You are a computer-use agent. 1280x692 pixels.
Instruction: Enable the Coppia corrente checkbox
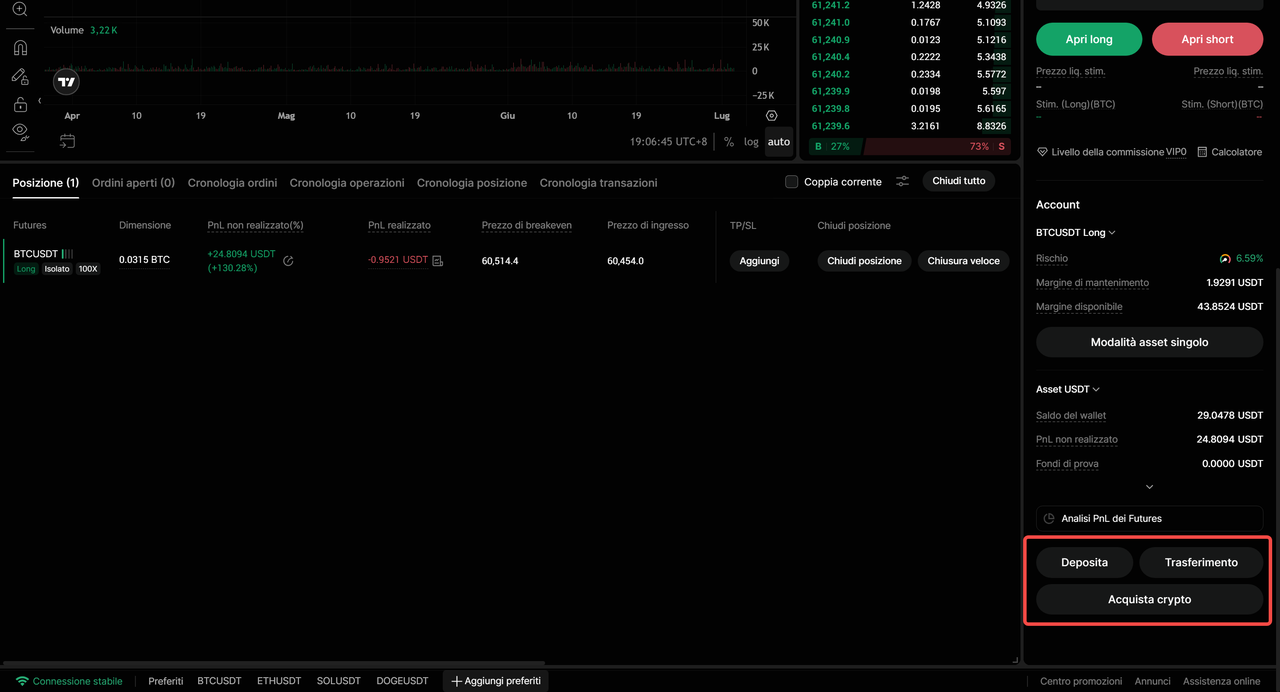[792, 182]
